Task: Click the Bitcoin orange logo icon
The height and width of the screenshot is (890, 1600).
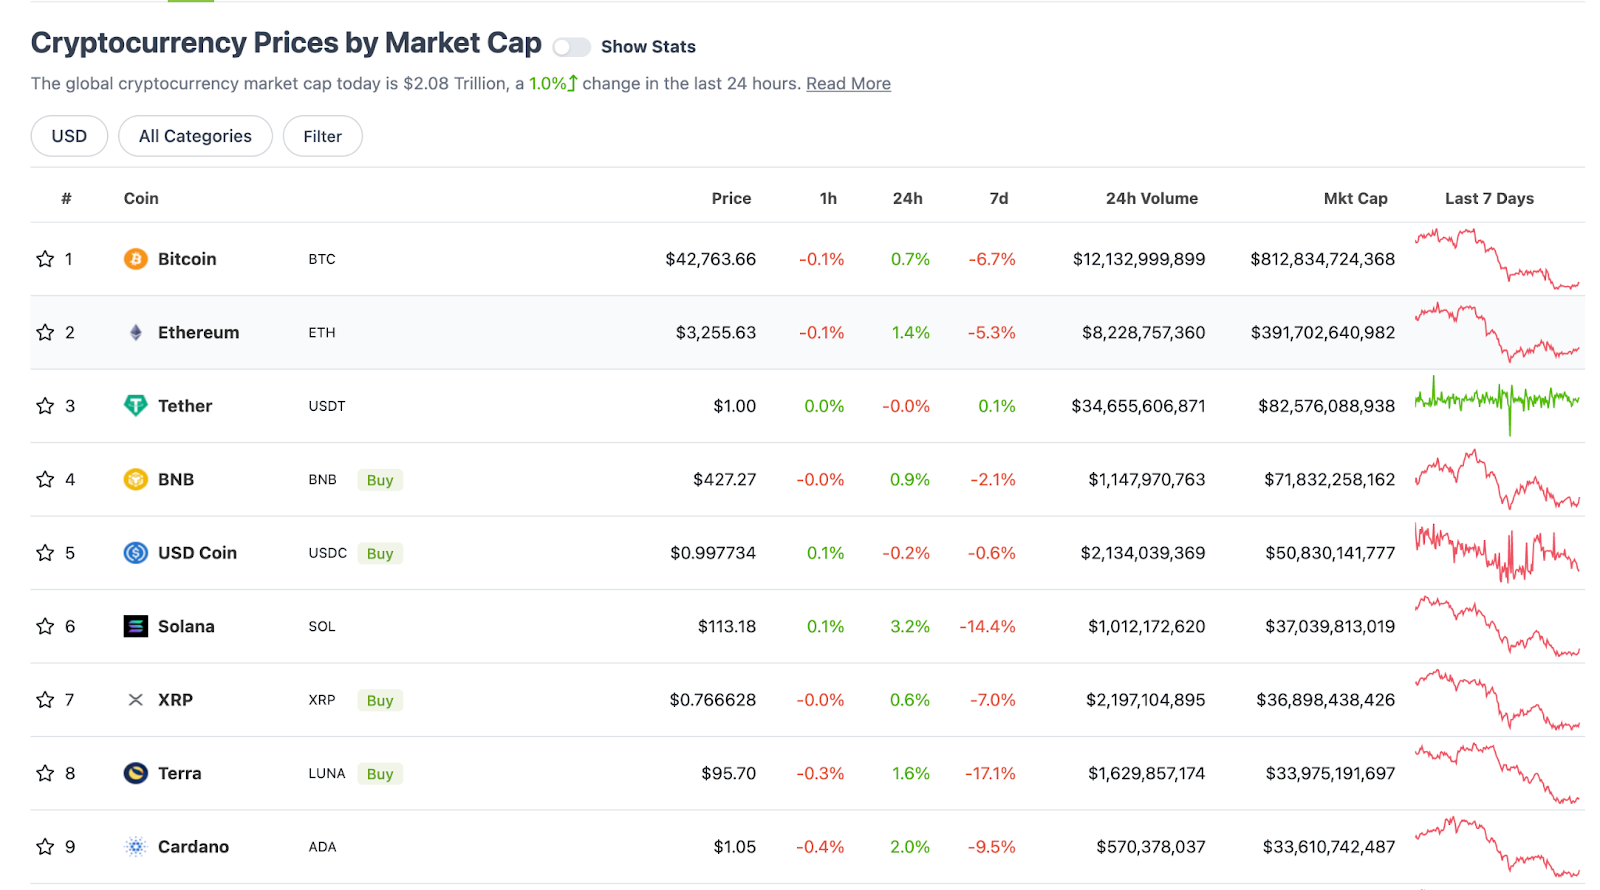Action: click(x=136, y=259)
